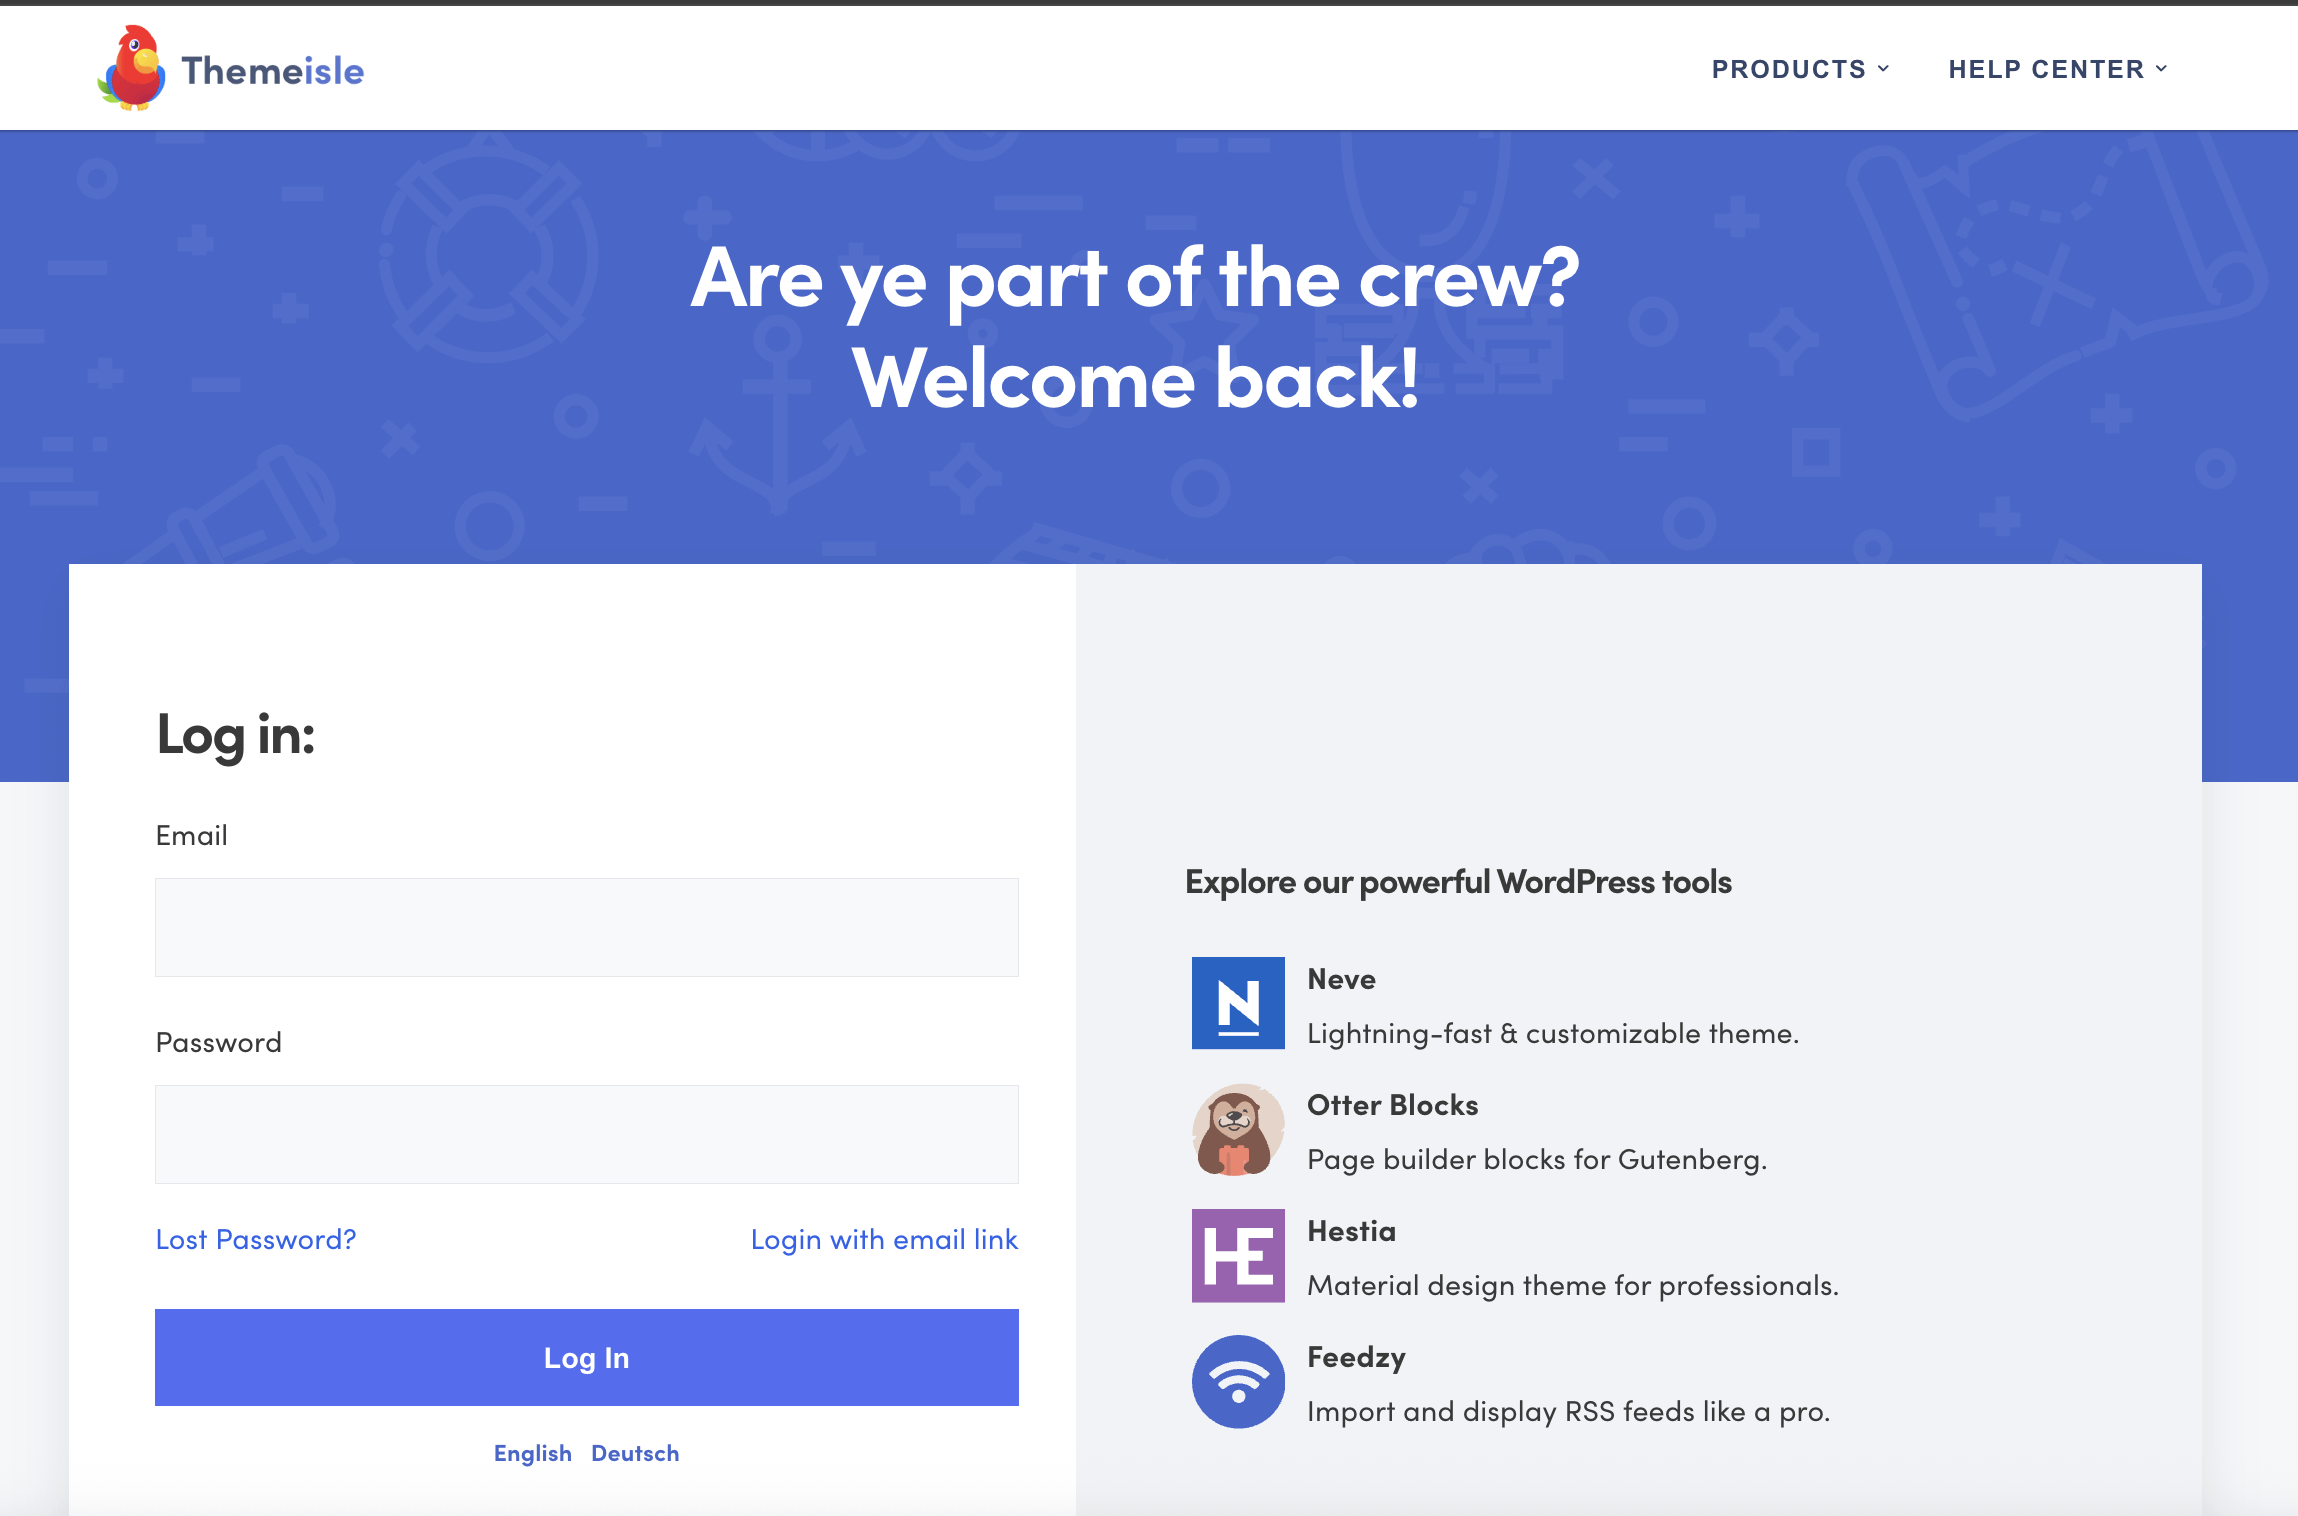Viewport: 2298px width, 1516px height.
Task: Click the Themeisle parrot logo icon
Action: (131, 68)
